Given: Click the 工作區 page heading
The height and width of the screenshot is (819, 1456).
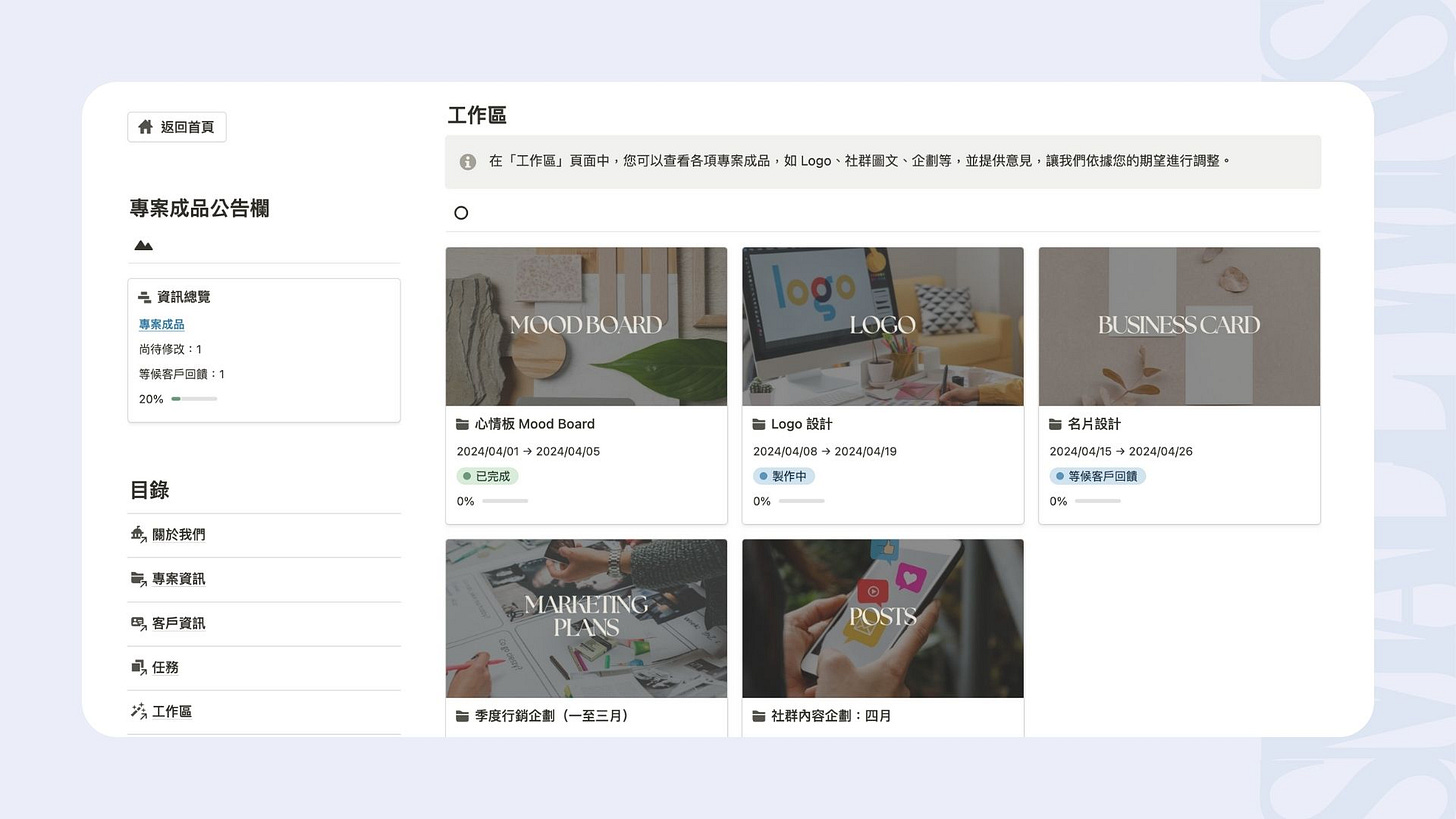Looking at the screenshot, I should 477,115.
